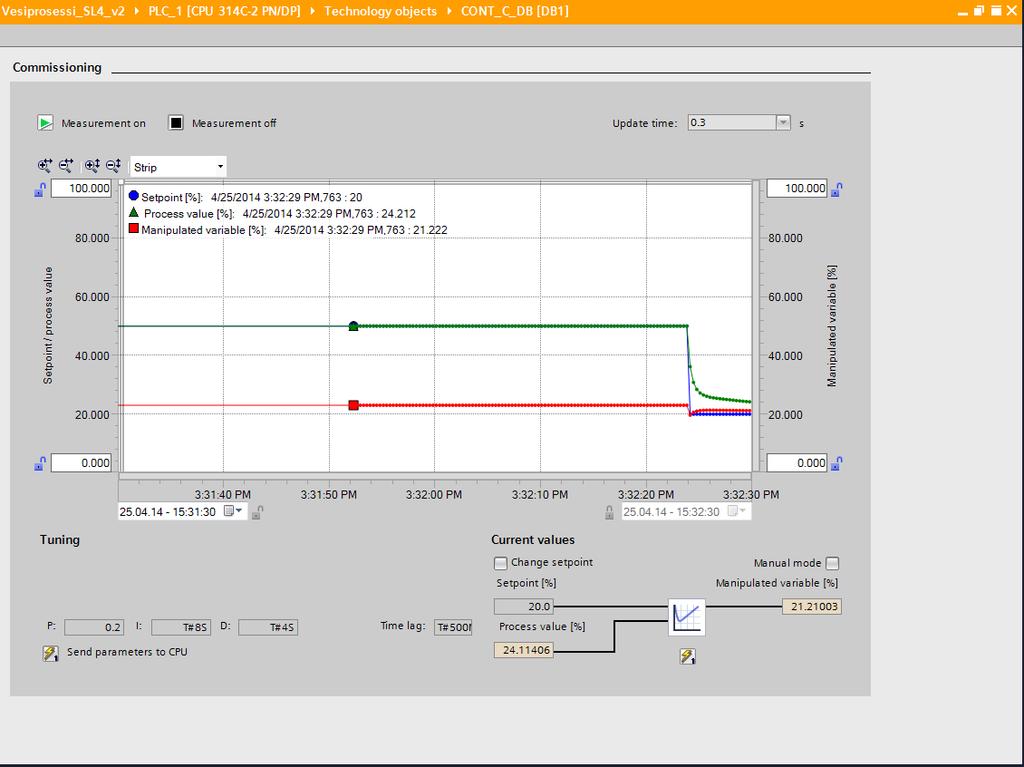Click Send parameters to CPU text
This screenshot has width=1024, height=767.
pos(127,652)
